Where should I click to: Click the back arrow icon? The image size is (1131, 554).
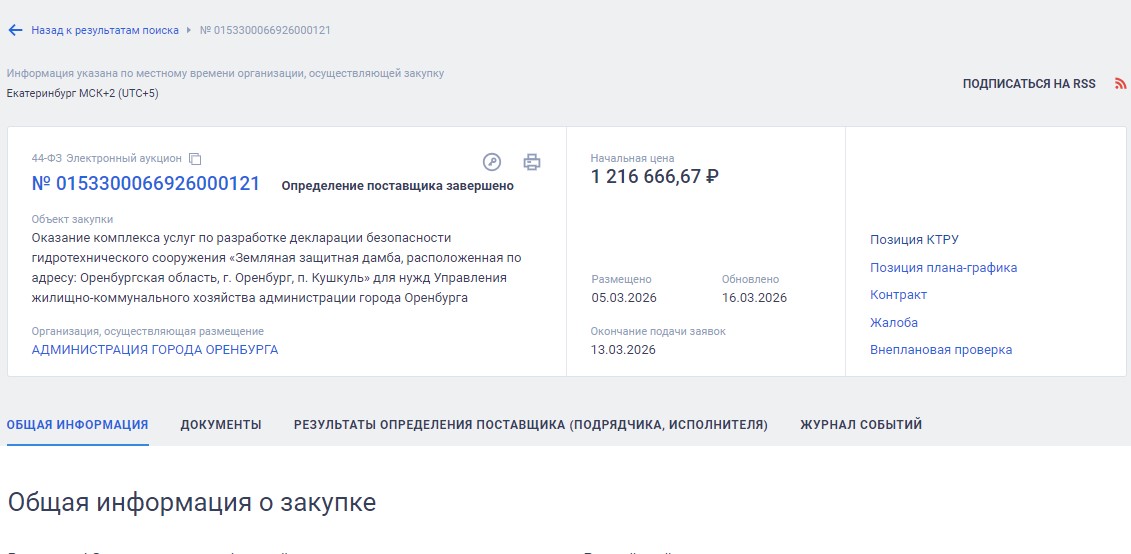(x=15, y=30)
